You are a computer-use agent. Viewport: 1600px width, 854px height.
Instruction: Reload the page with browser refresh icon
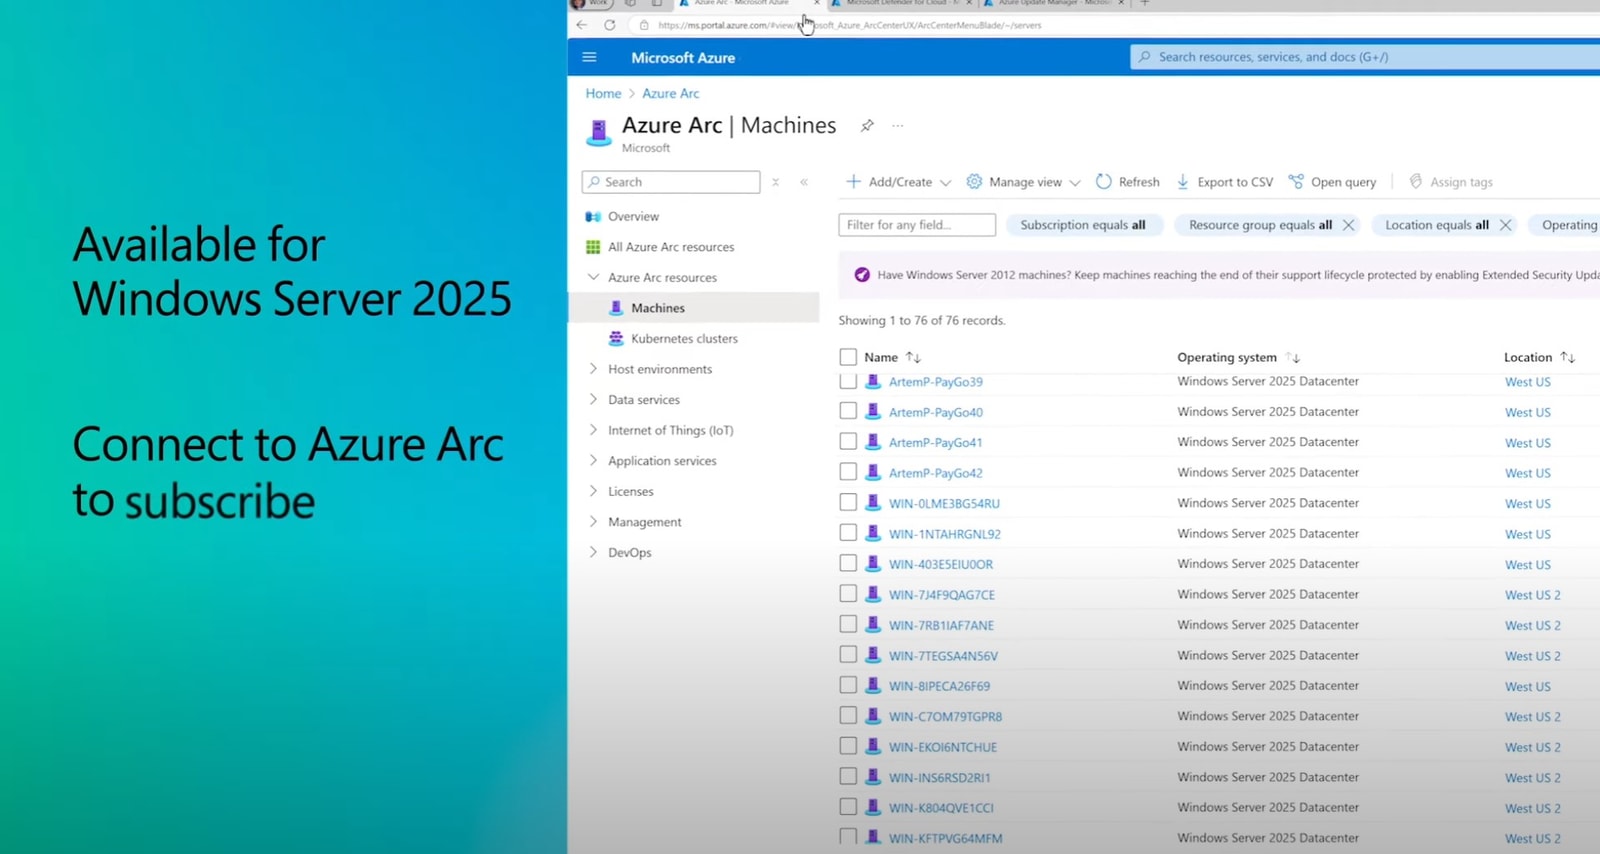[609, 25]
